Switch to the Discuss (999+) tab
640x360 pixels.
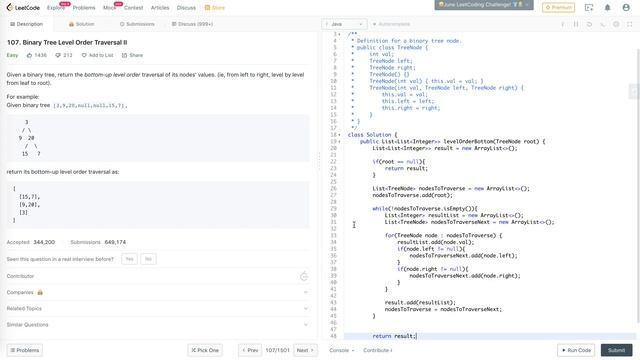pos(192,24)
